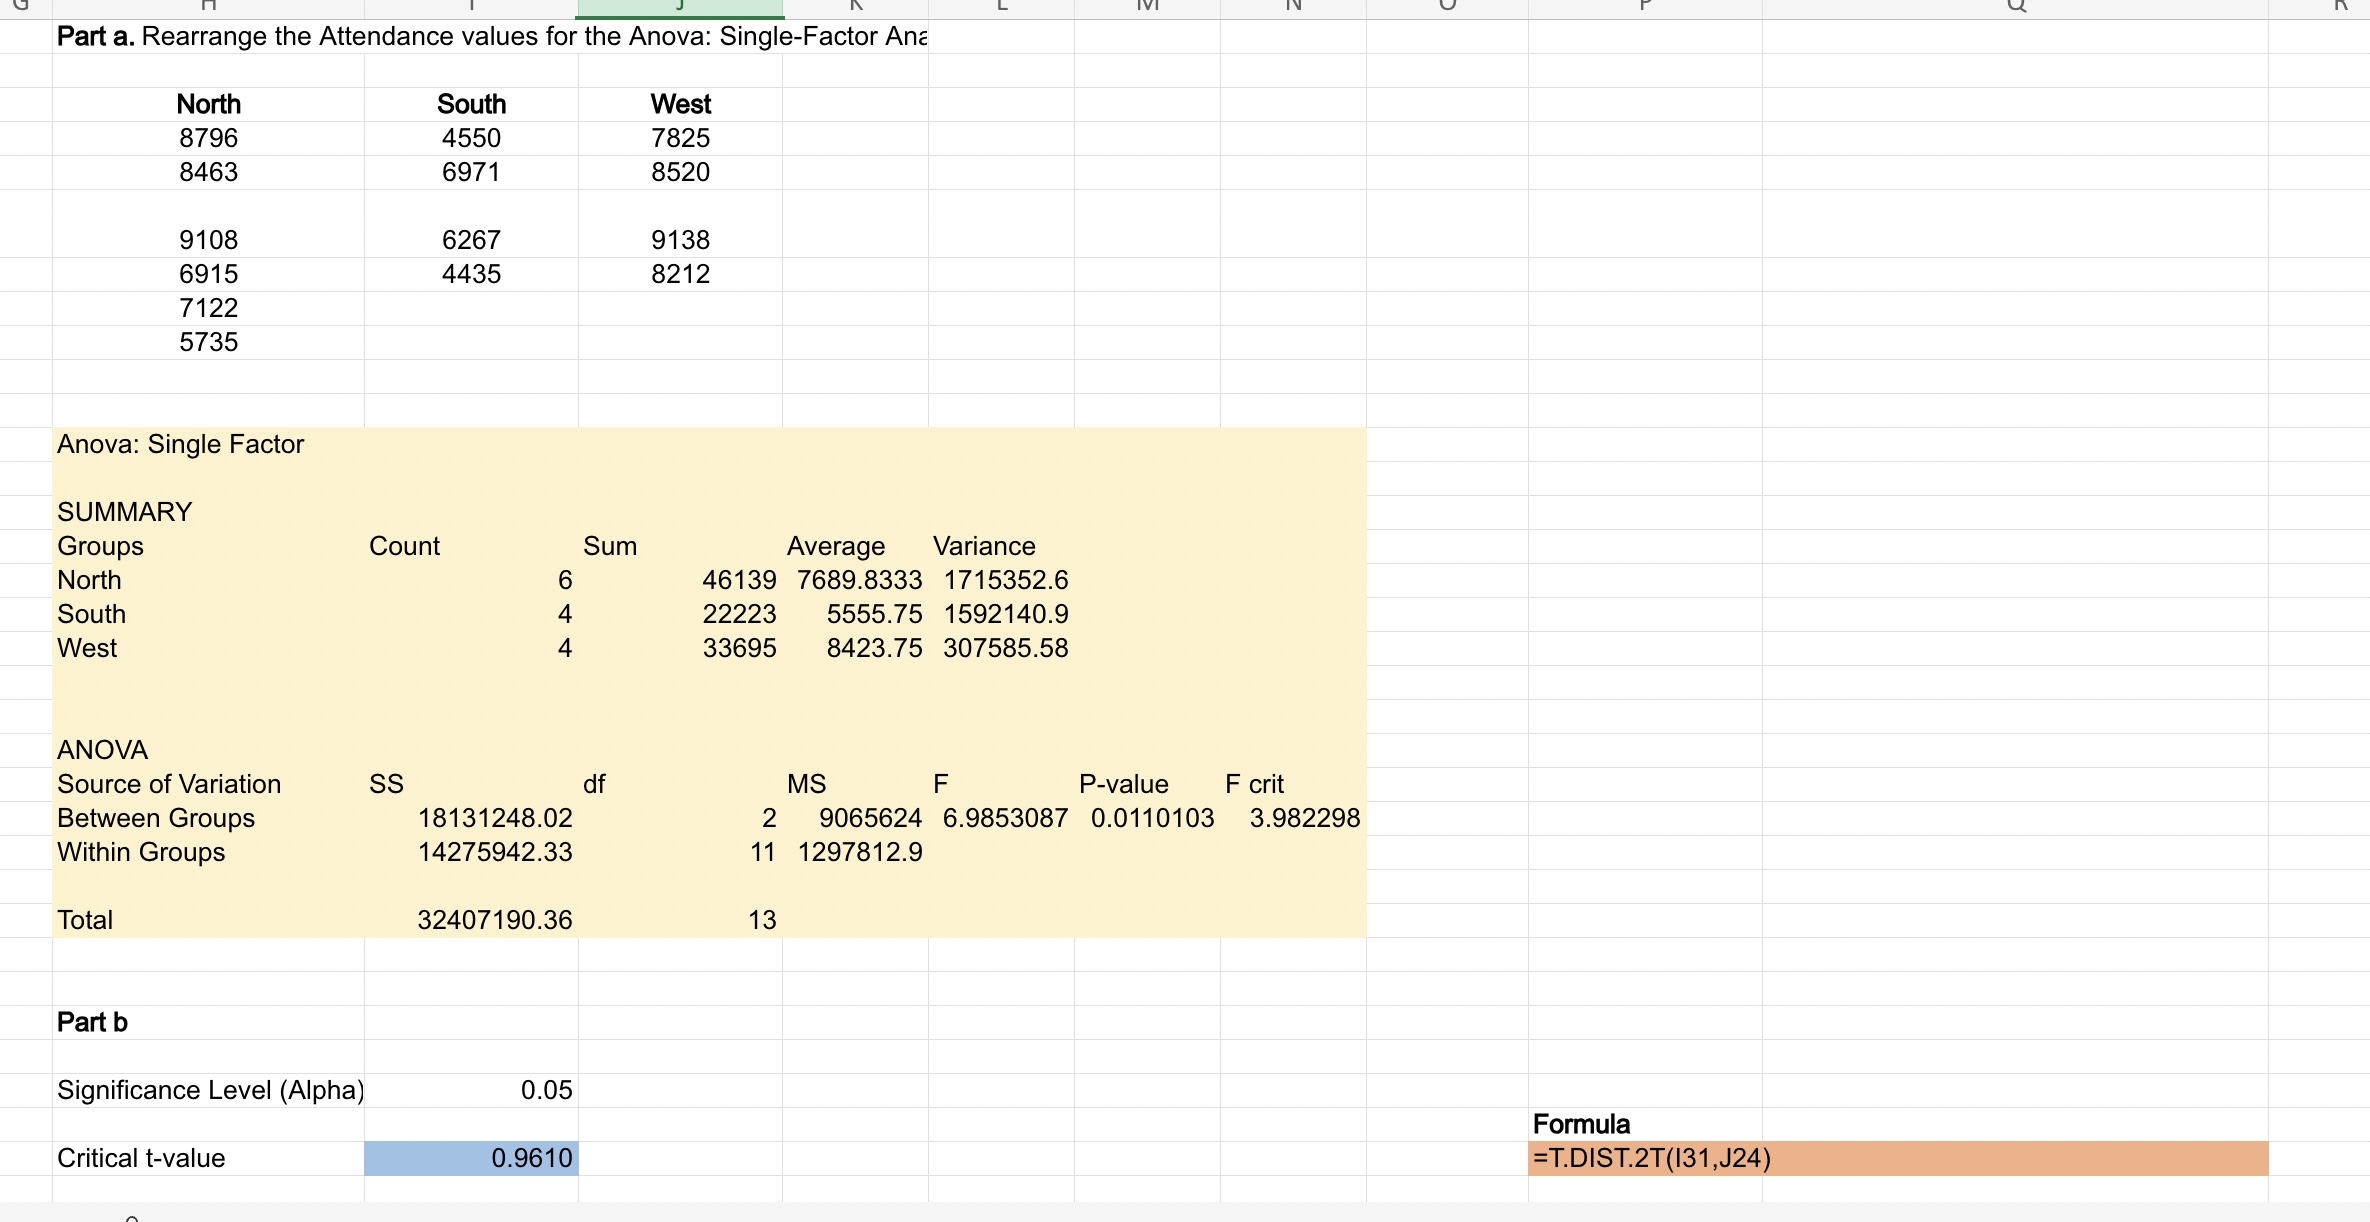Click the North column header cell
Screen dimensions: 2370x1222
click(x=208, y=104)
